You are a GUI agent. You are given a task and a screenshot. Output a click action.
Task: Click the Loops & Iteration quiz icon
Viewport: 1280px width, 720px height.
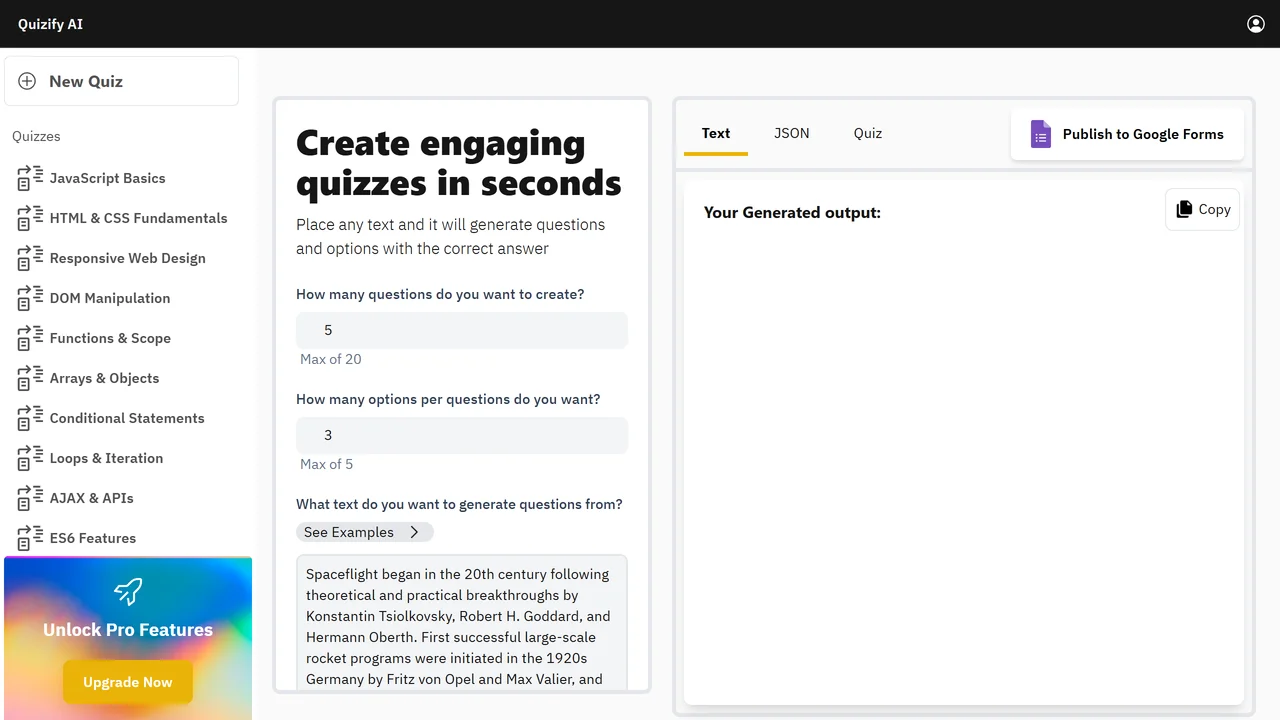coord(31,458)
